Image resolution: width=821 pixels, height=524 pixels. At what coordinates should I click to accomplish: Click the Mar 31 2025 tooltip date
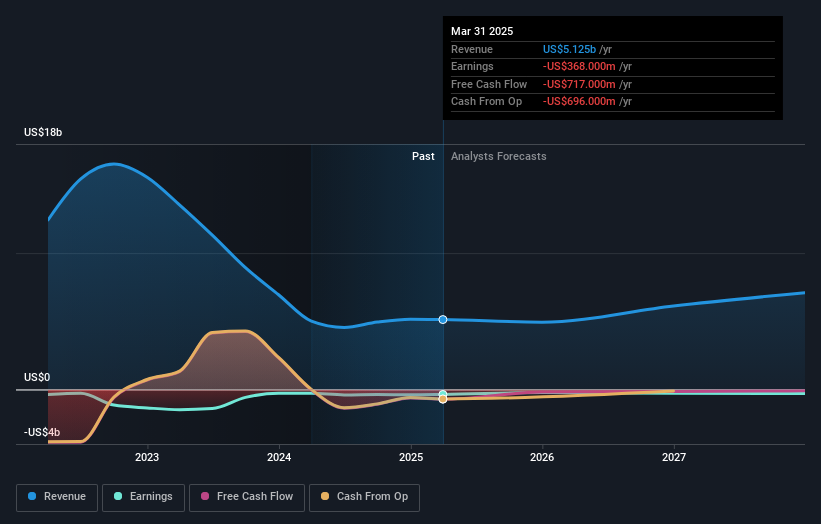coord(482,31)
